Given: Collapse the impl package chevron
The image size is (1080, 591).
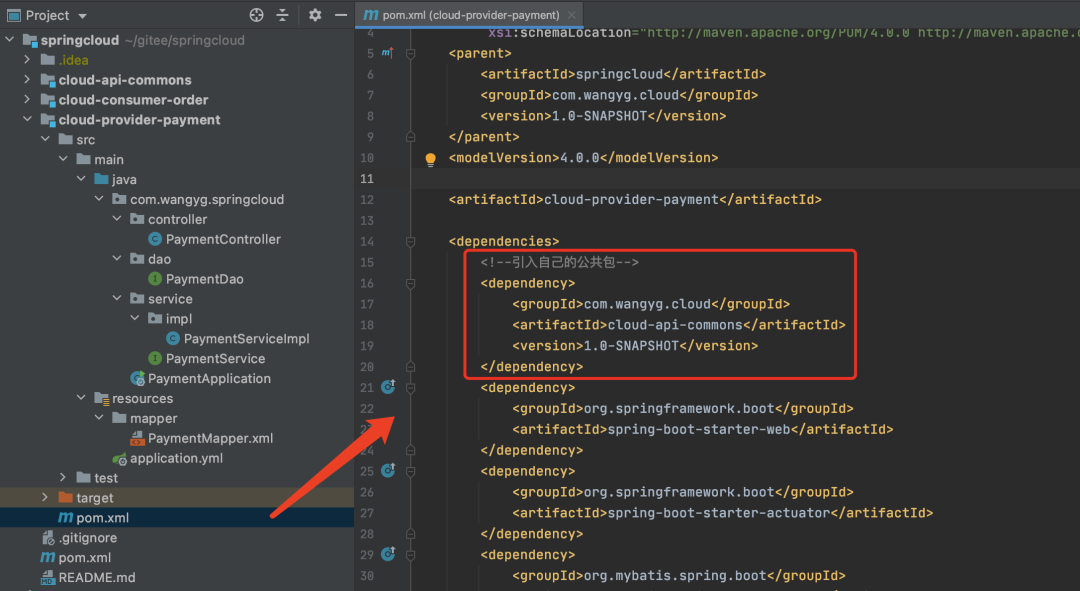Looking at the screenshot, I should 135,318.
